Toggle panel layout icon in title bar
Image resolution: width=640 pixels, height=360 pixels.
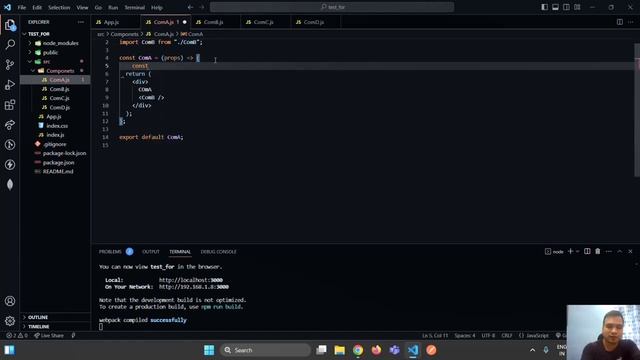pos(556,7)
